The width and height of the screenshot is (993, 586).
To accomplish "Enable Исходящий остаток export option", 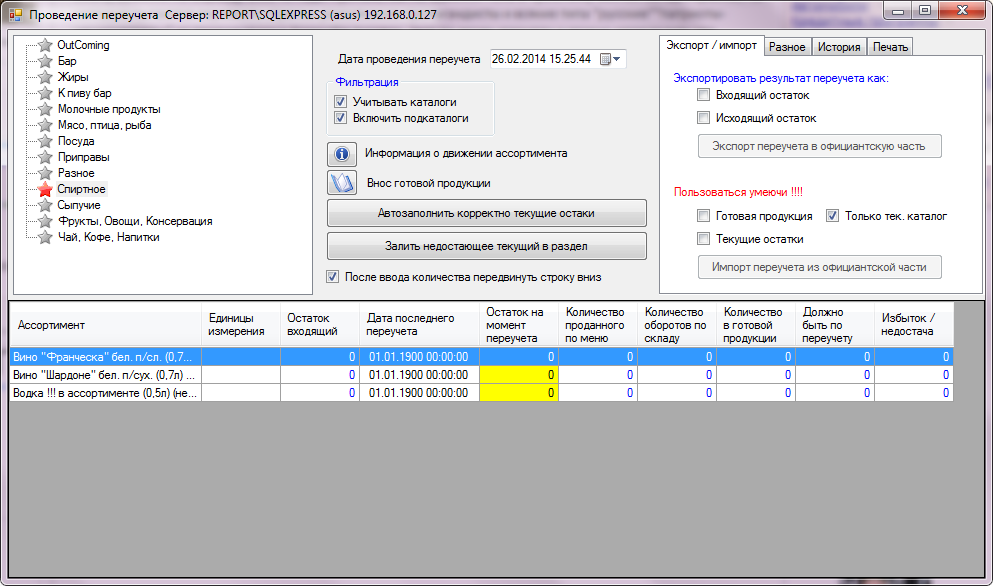I will click(703, 118).
